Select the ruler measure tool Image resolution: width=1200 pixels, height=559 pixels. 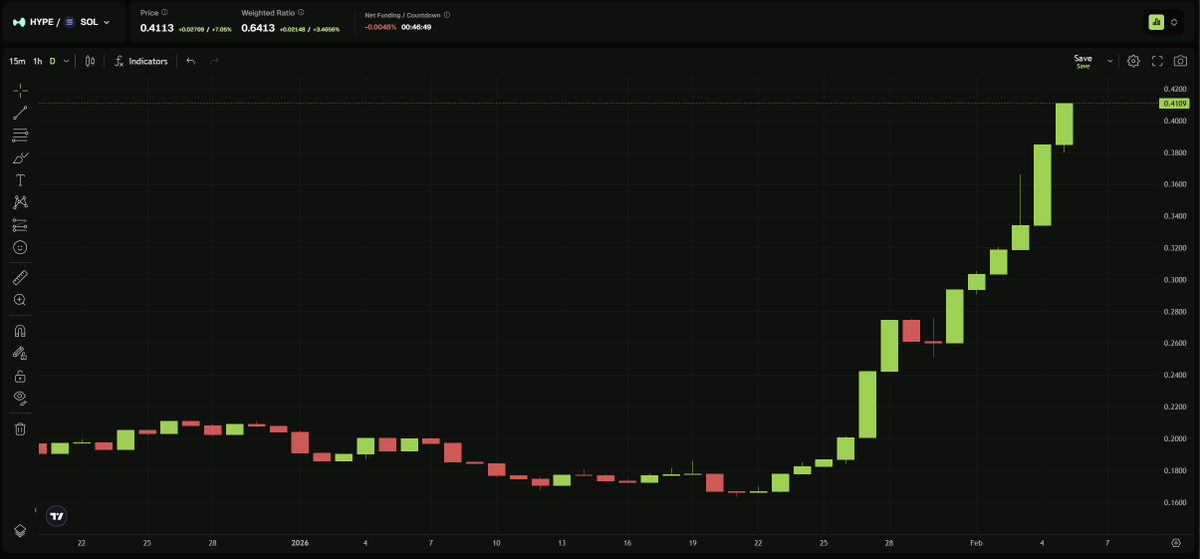[20, 277]
